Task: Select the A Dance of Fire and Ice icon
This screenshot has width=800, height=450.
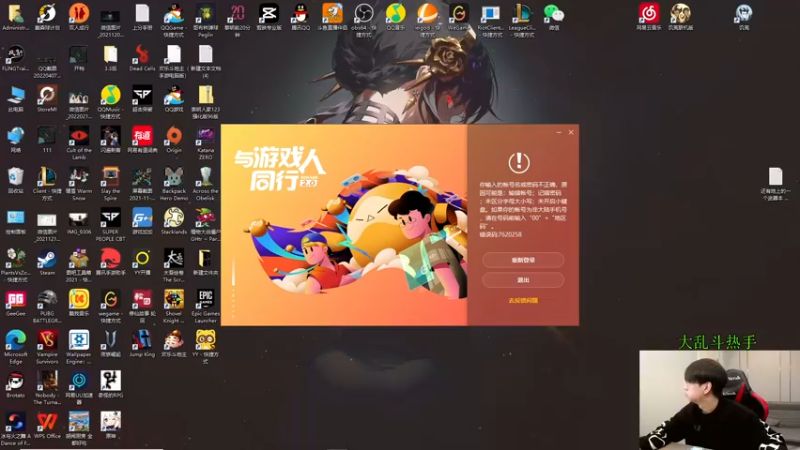Action: click(15, 429)
